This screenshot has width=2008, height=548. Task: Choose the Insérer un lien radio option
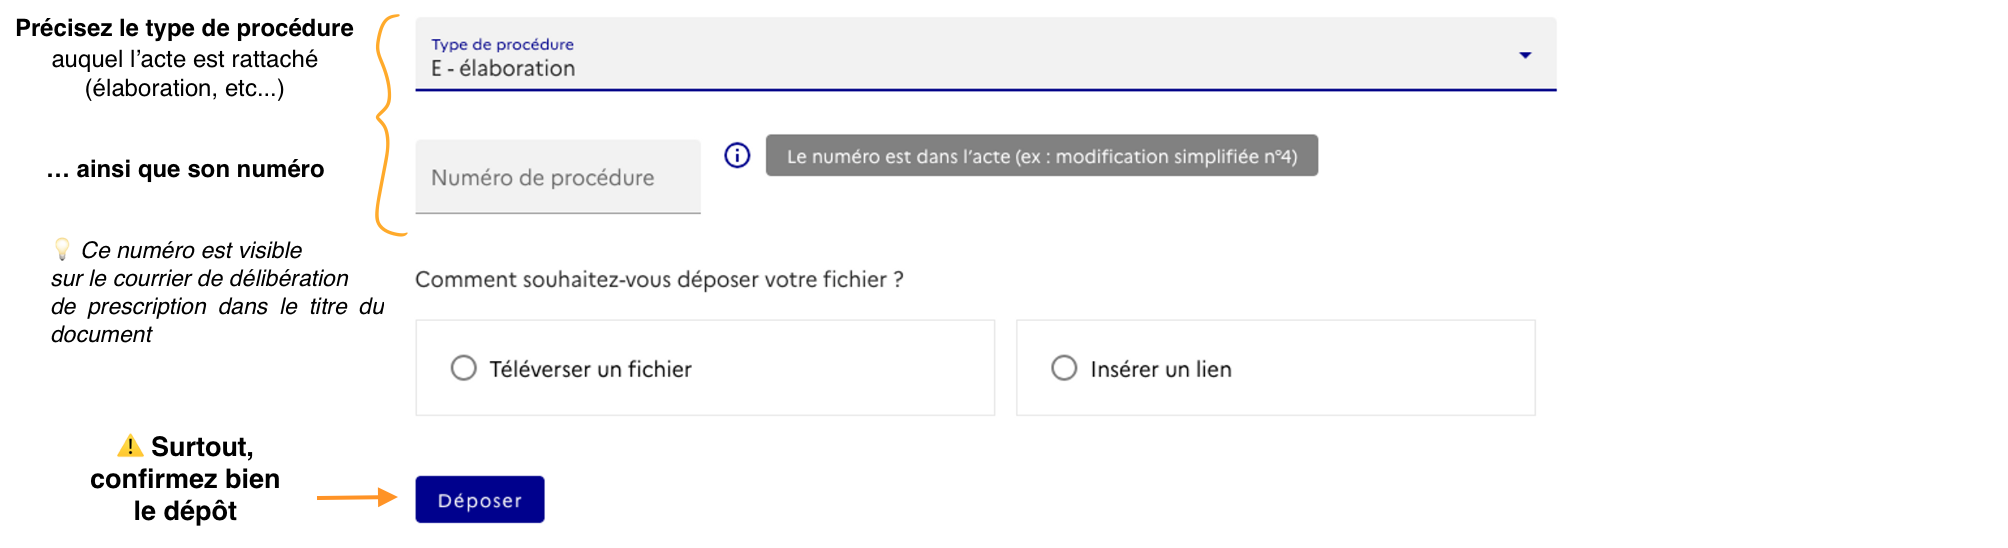(x=1064, y=368)
